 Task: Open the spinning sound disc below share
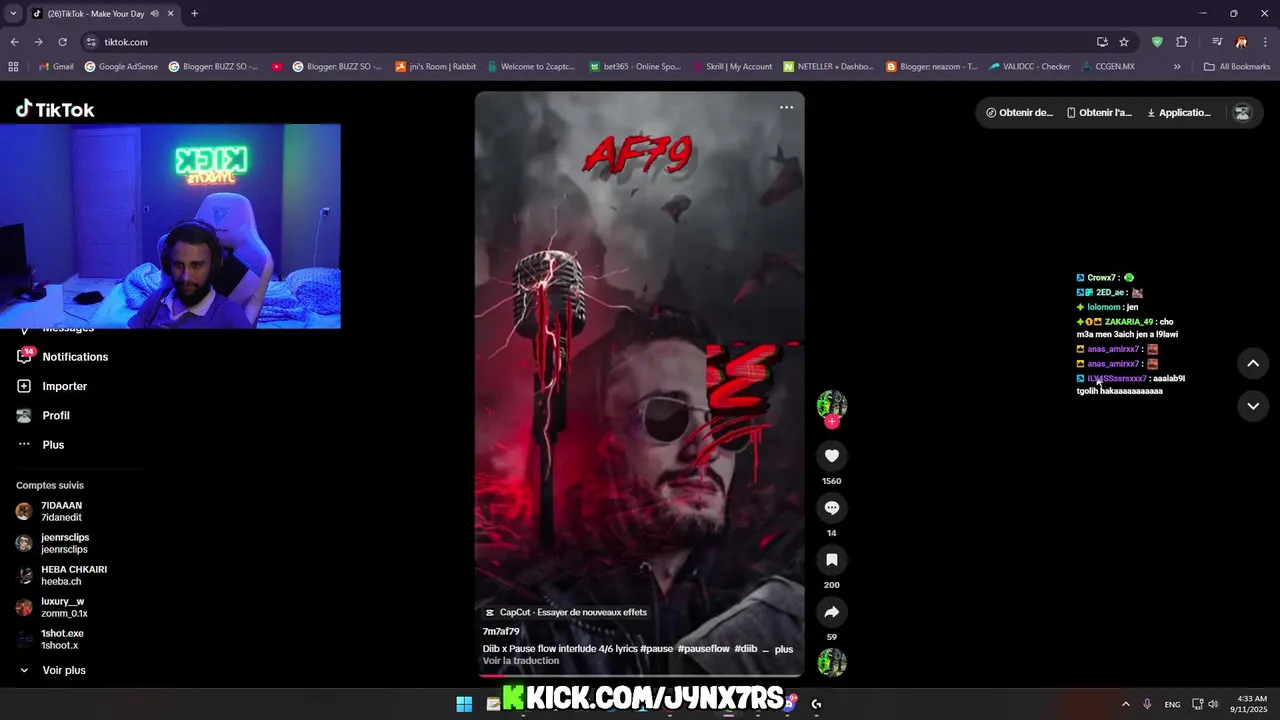click(x=832, y=662)
